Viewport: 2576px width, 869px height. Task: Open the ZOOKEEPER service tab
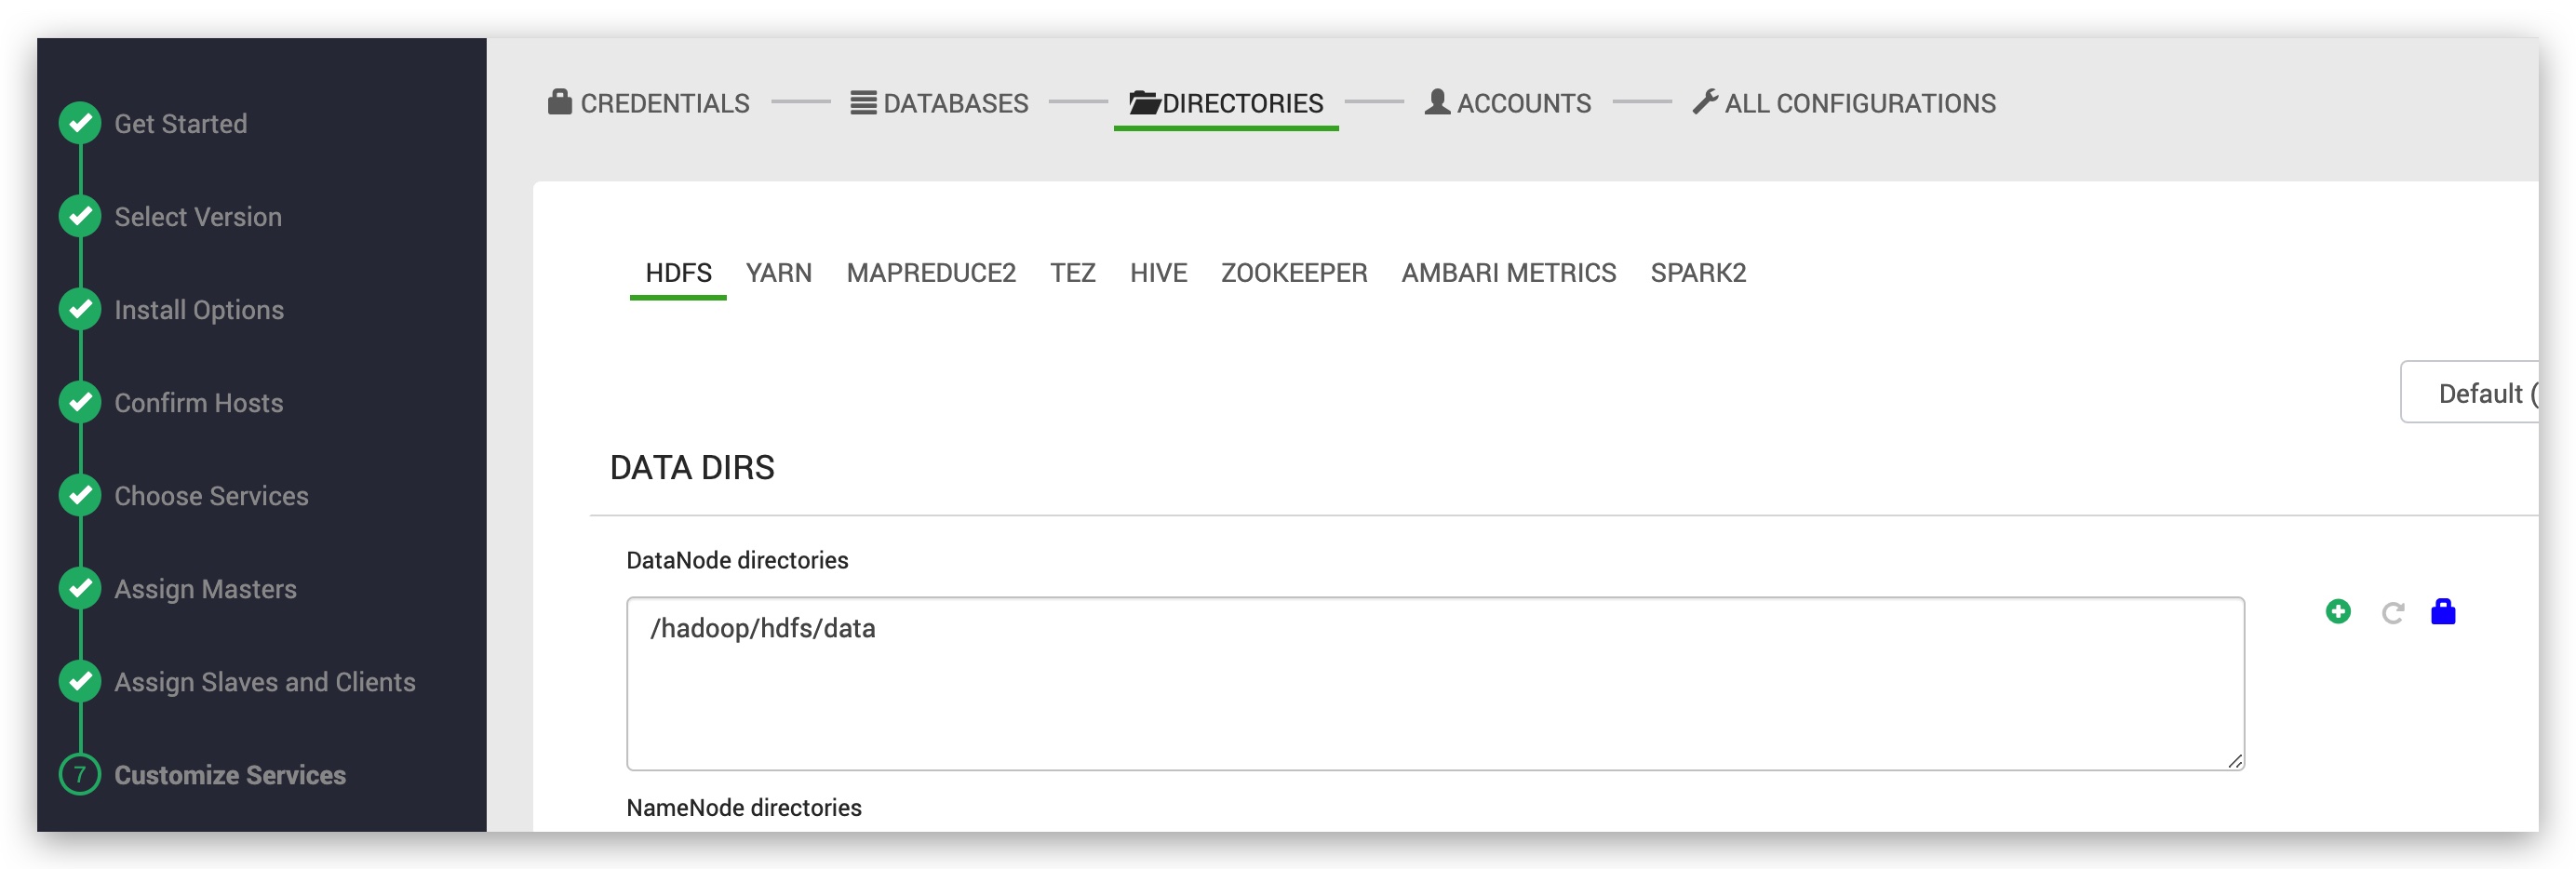point(1294,273)
